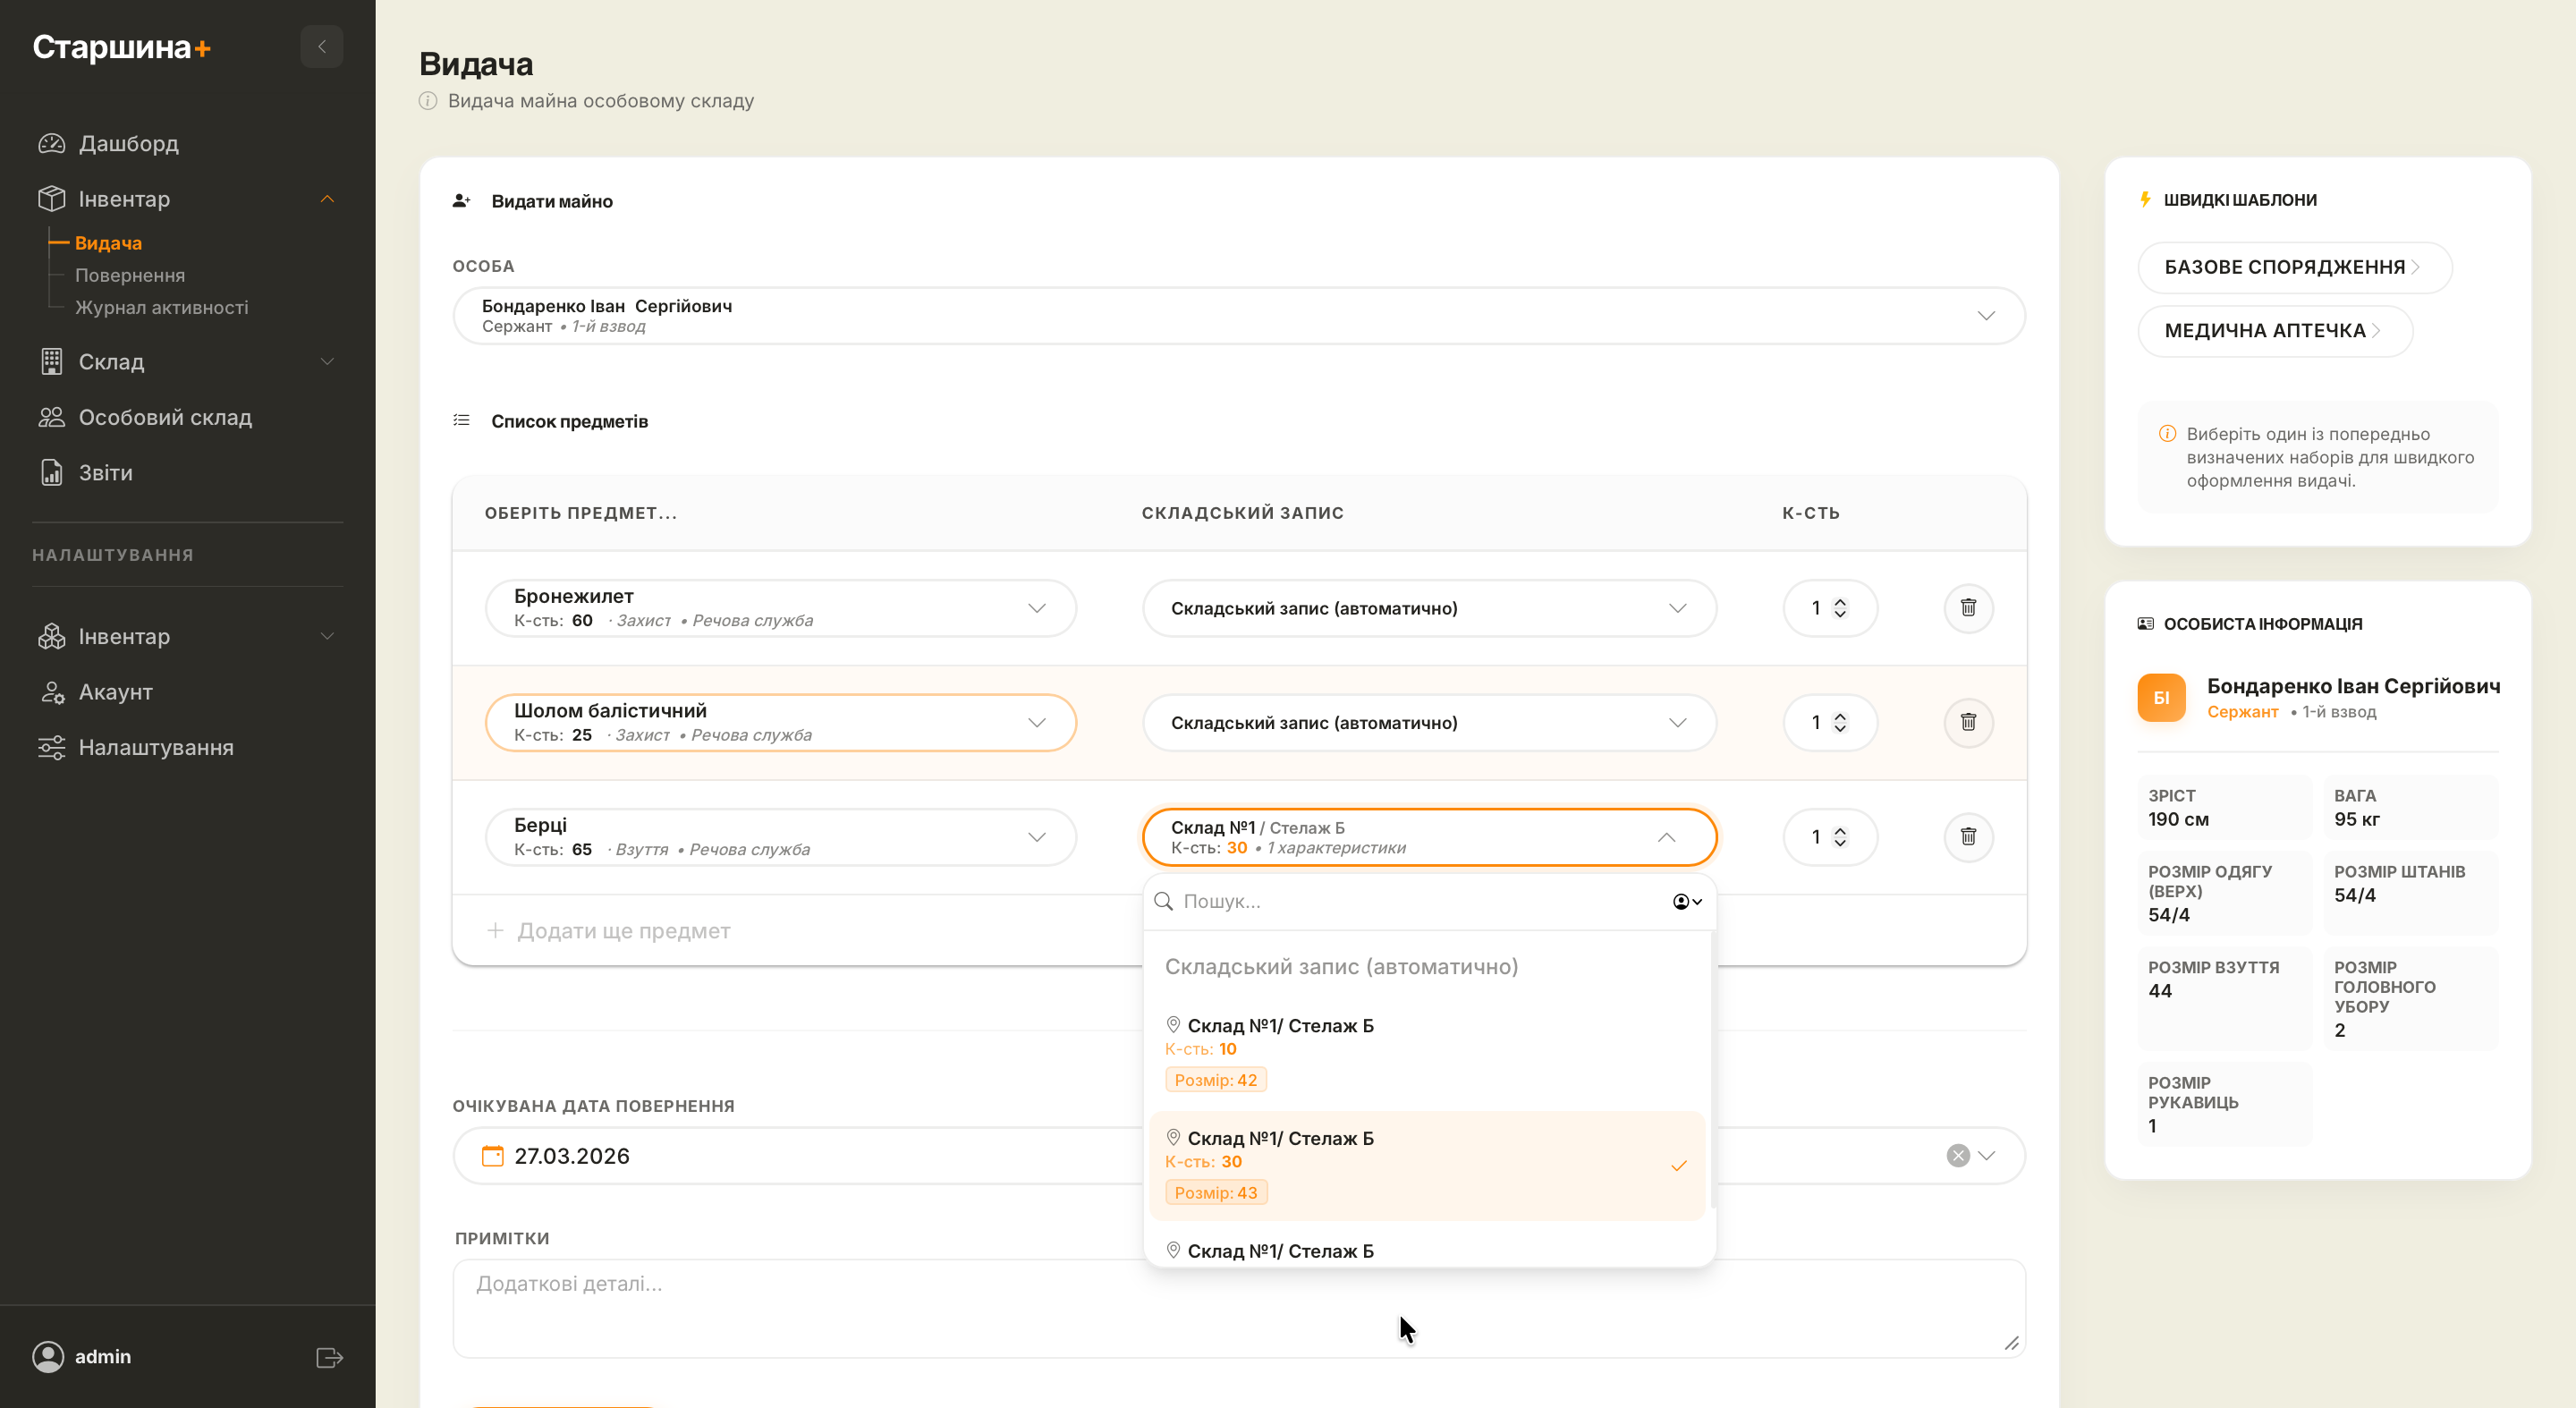Open the Особа person dropdown
Image resolution: width=2576 pixels, height=1408 pixels.
(1238, 316)
